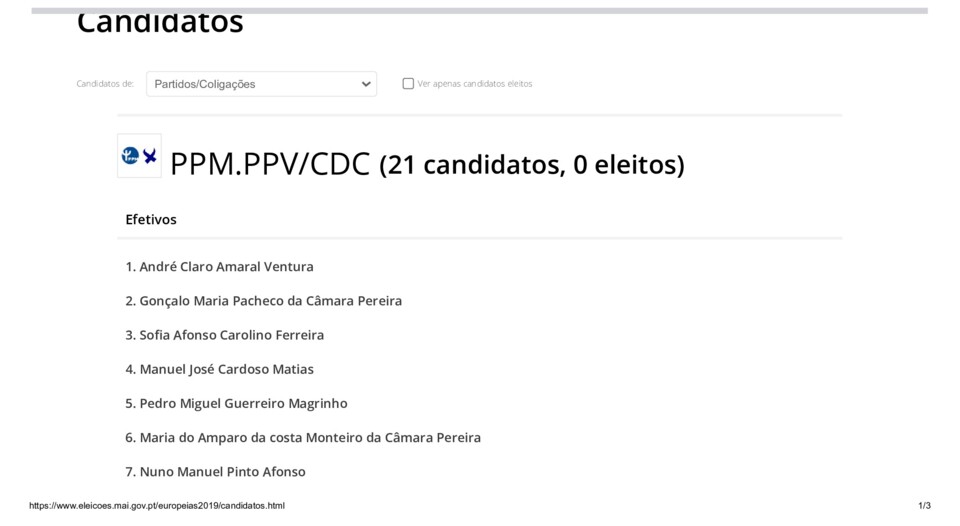The width and height of the screenshot is (960, 526).
Task: Open the Partidos/Coligações dropdown
Action: click(261, 84)
